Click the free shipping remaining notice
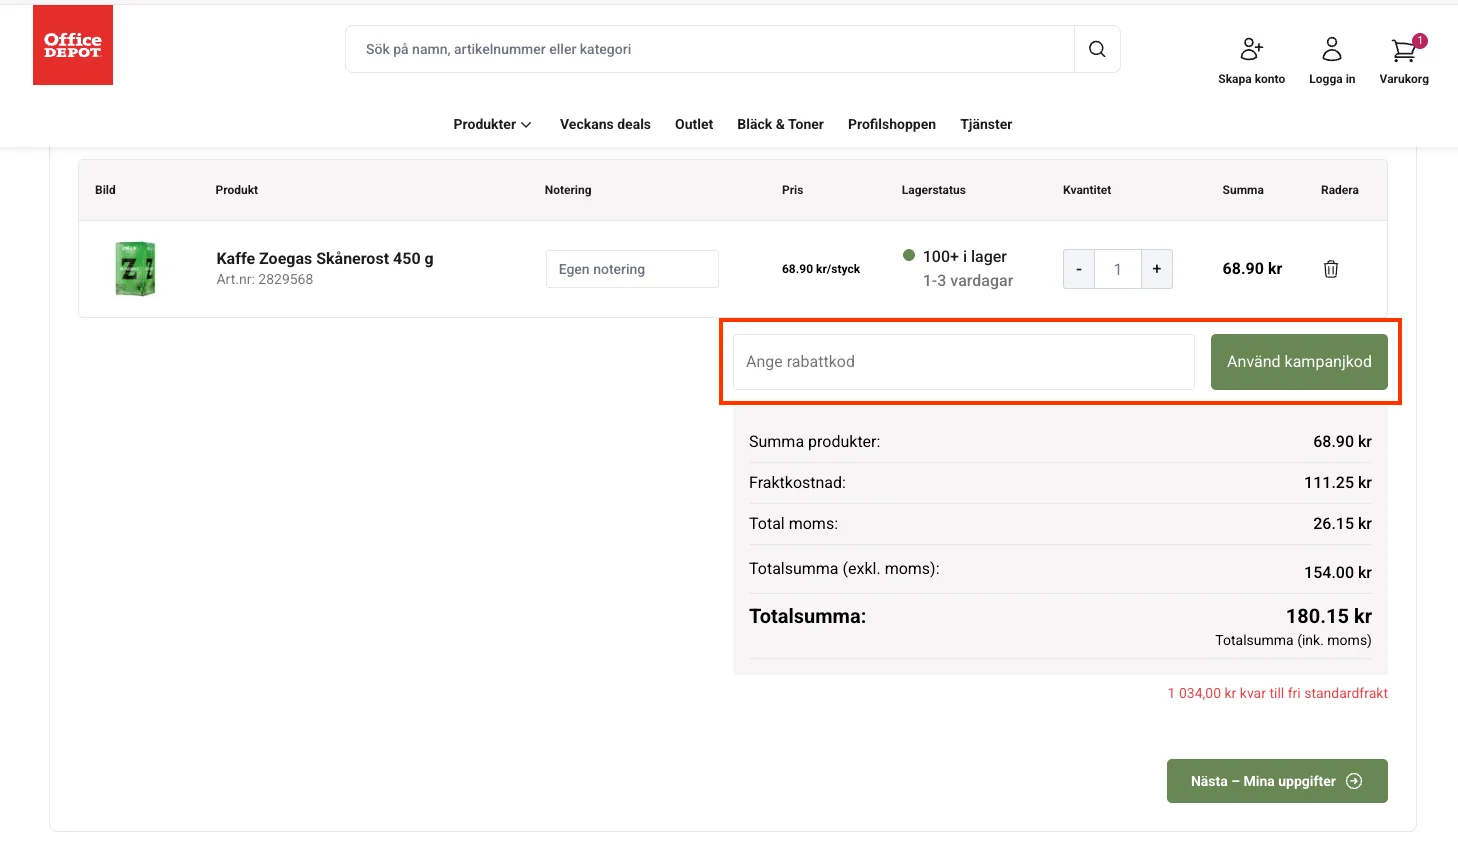The image size is (1458, 854). [x=1278, y=693]
